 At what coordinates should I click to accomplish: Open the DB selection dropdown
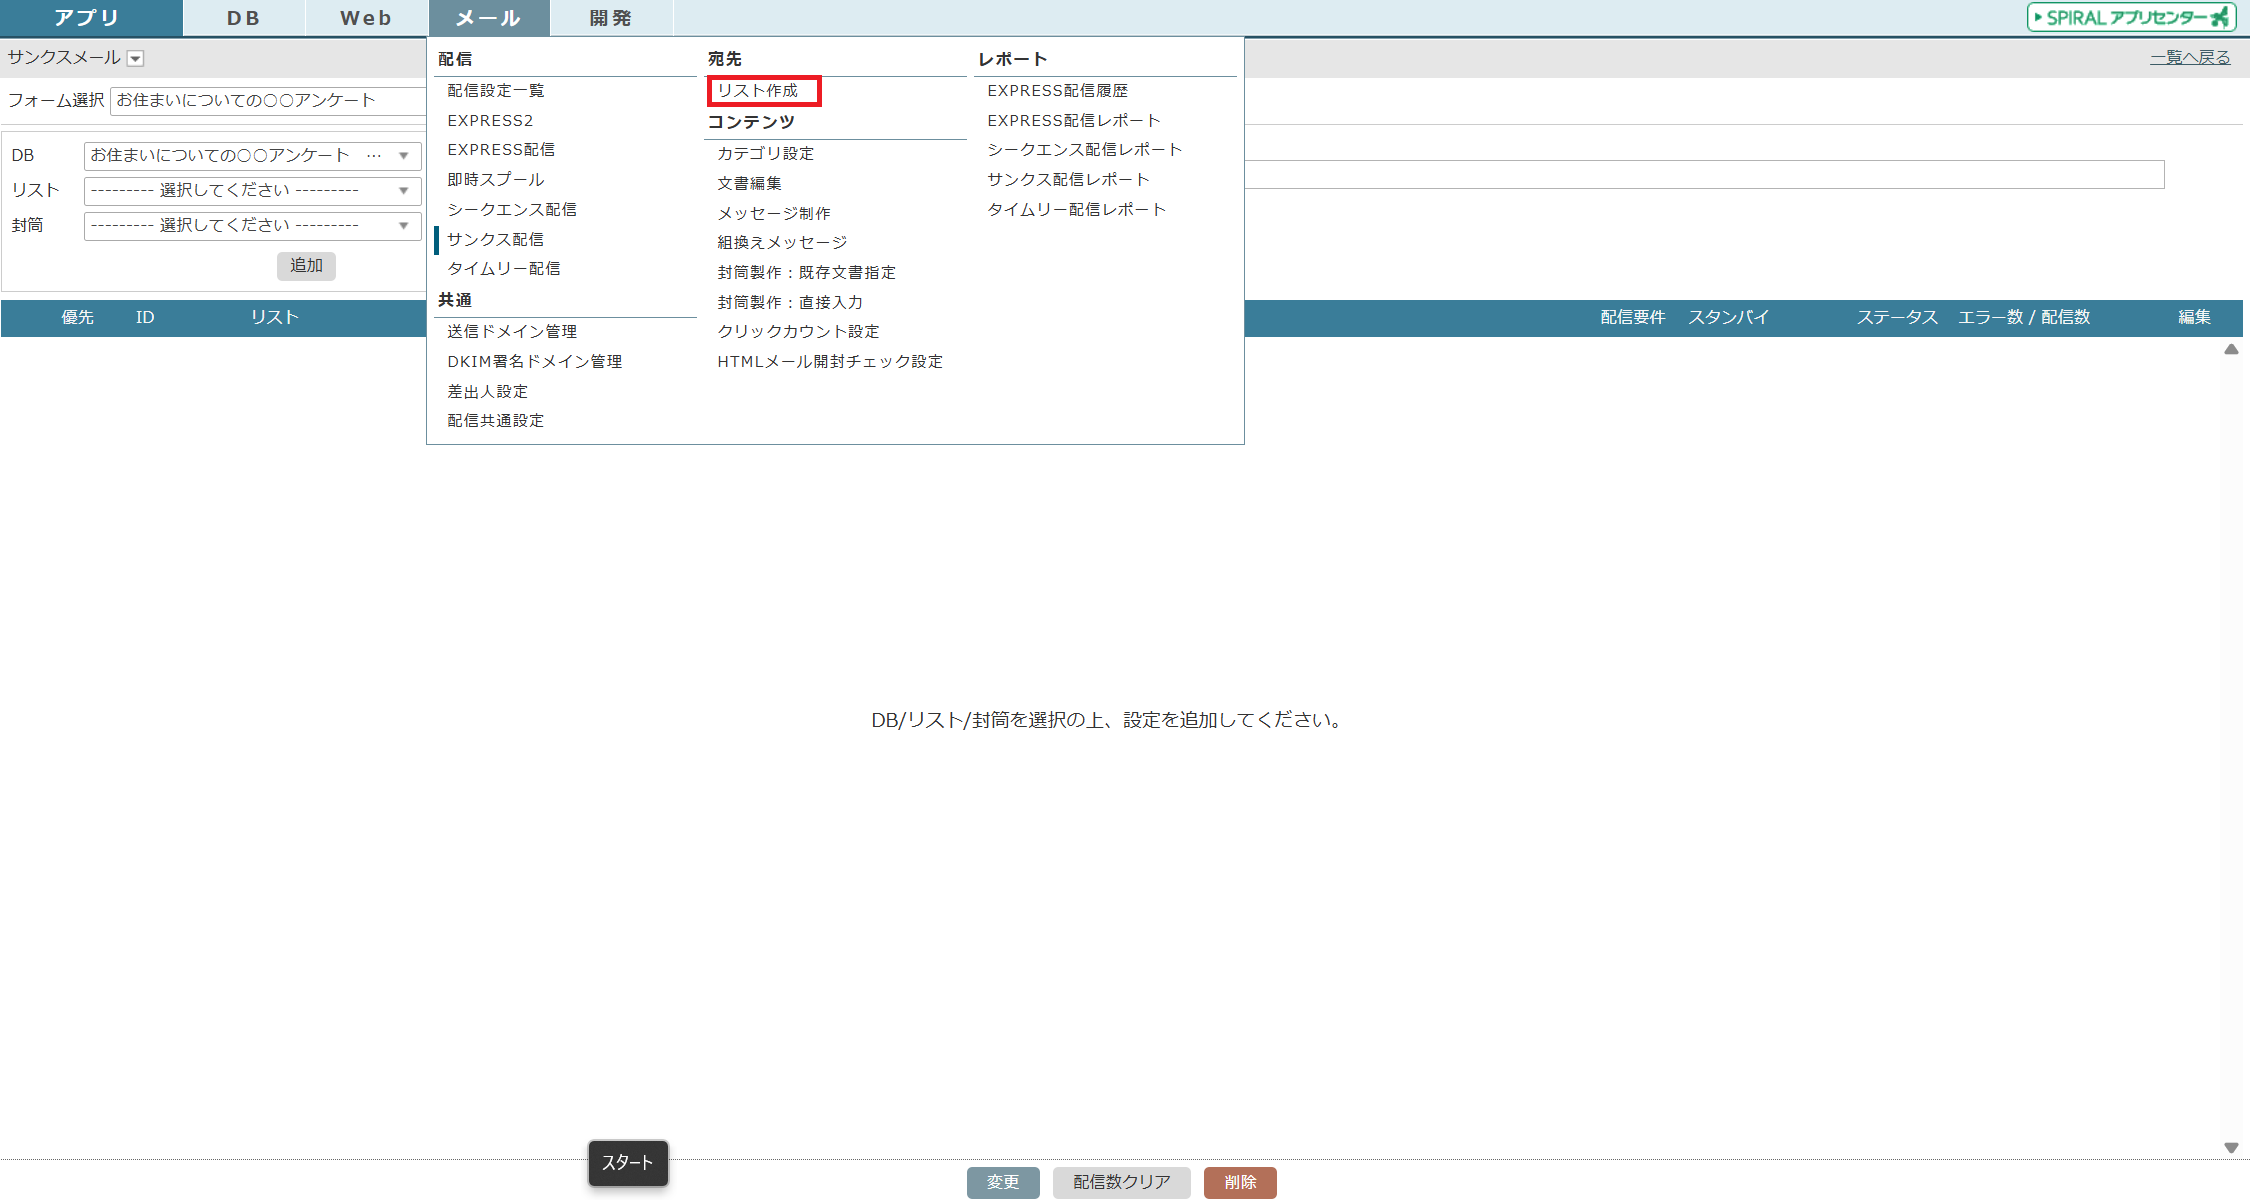pyautogui.click(x=252, y=156)
